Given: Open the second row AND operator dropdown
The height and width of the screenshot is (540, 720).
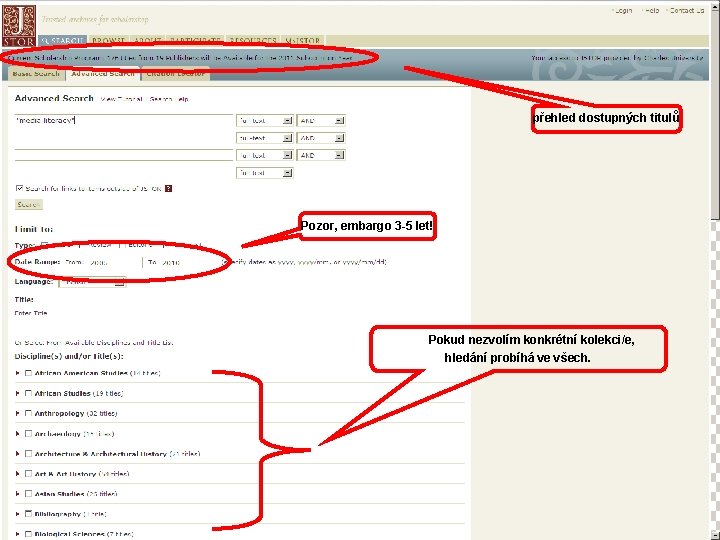Looking at the screenshot, I should click(321, 138).
